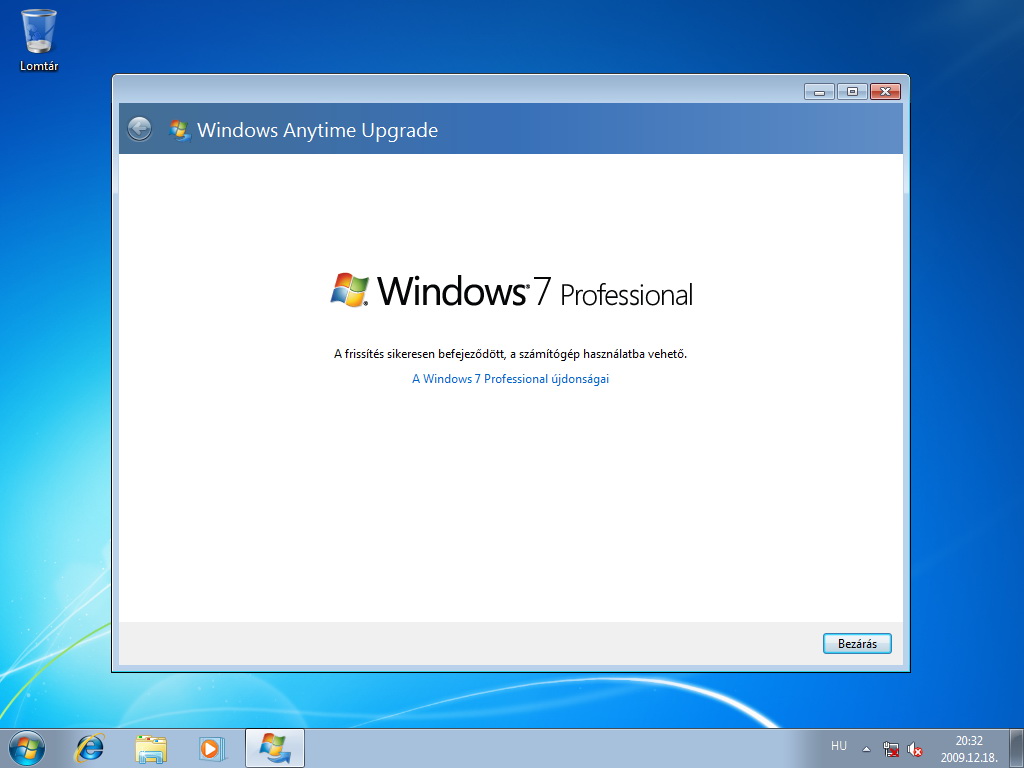Expand hidden tray icons arrow
1024x768 pixels.
[866, 748]
